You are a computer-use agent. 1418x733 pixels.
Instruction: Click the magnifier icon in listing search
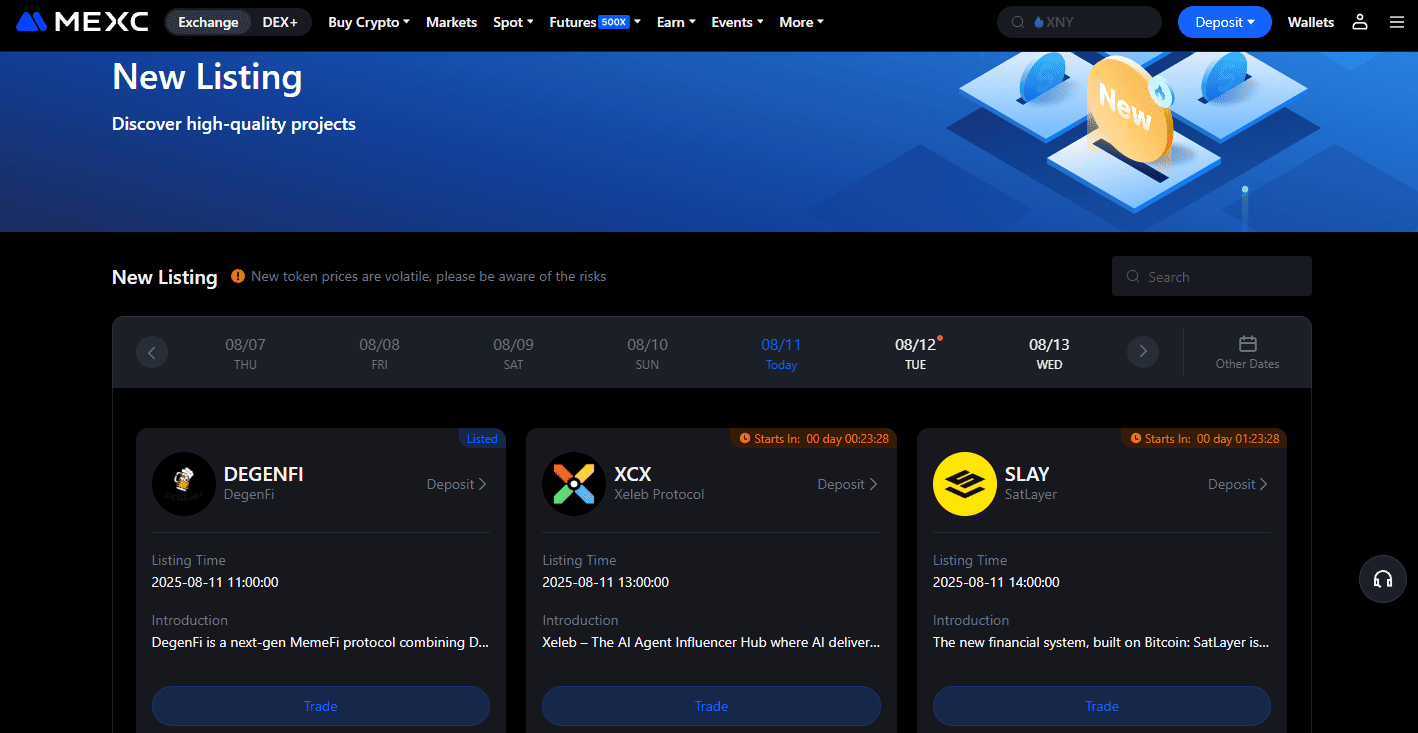point(1133,277)
